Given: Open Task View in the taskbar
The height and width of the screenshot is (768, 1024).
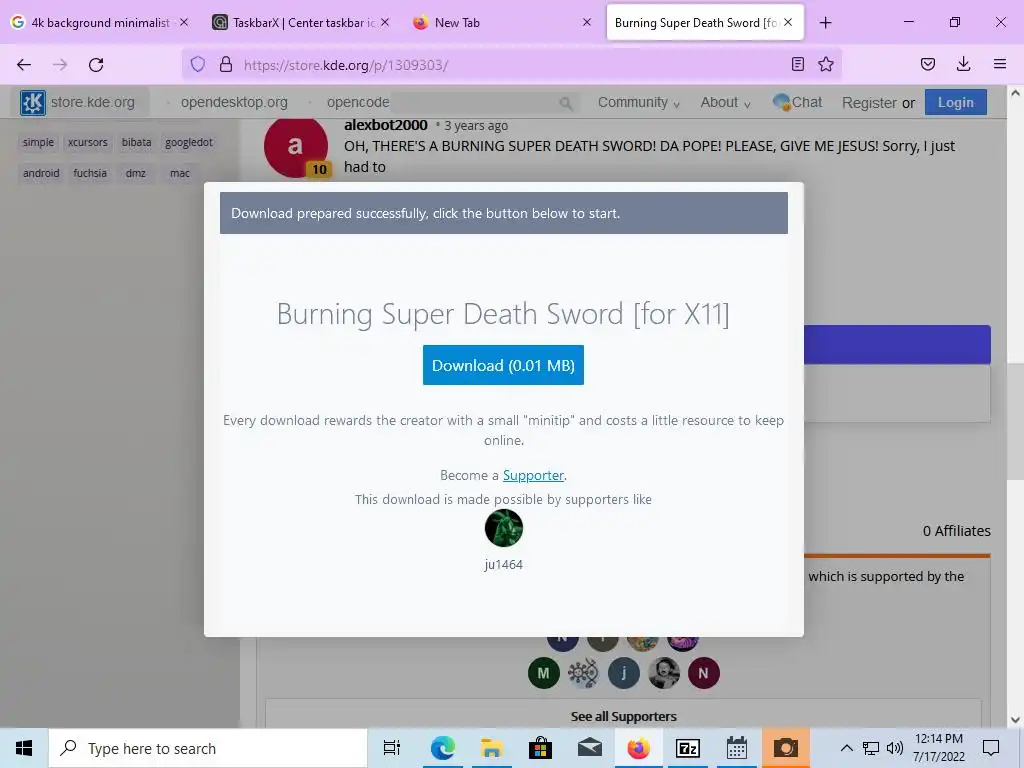Looking at the screenshot, I should [x=392, y=748].
